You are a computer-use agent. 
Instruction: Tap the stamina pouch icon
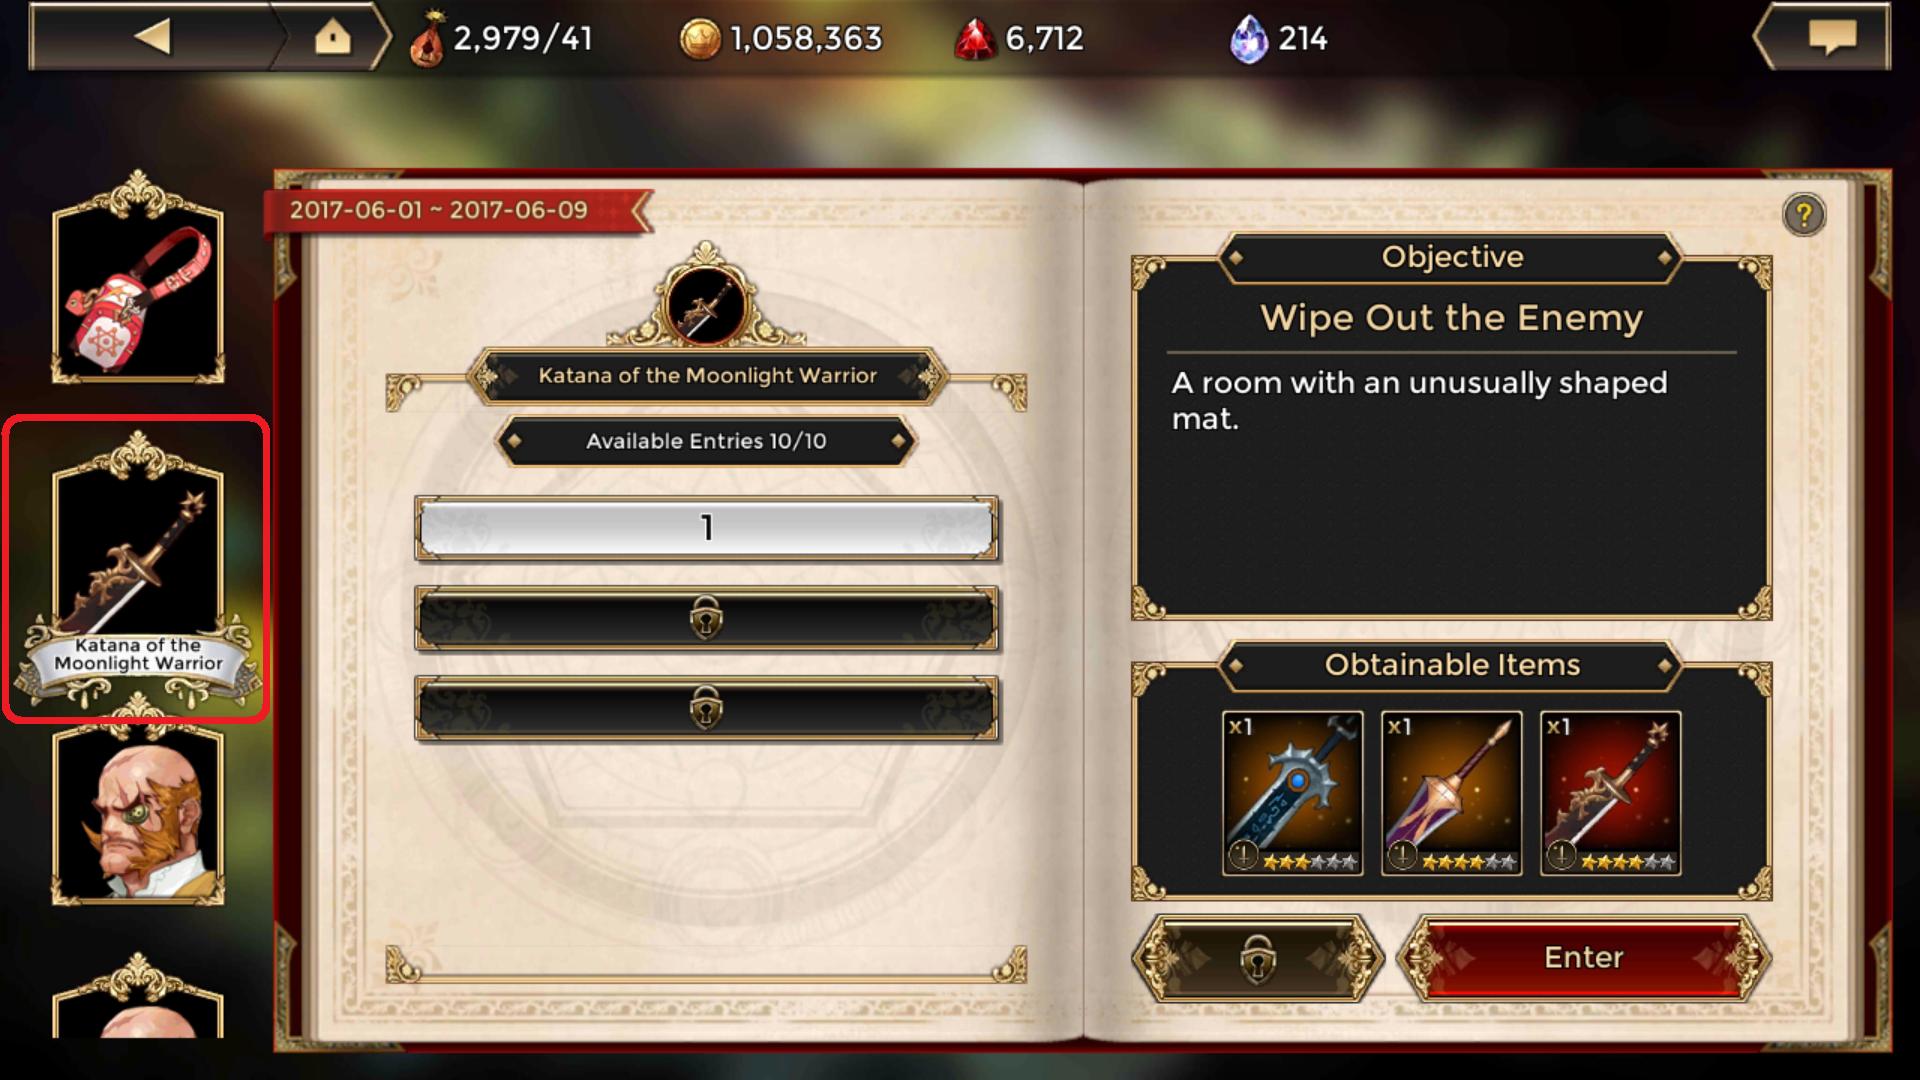427,40
